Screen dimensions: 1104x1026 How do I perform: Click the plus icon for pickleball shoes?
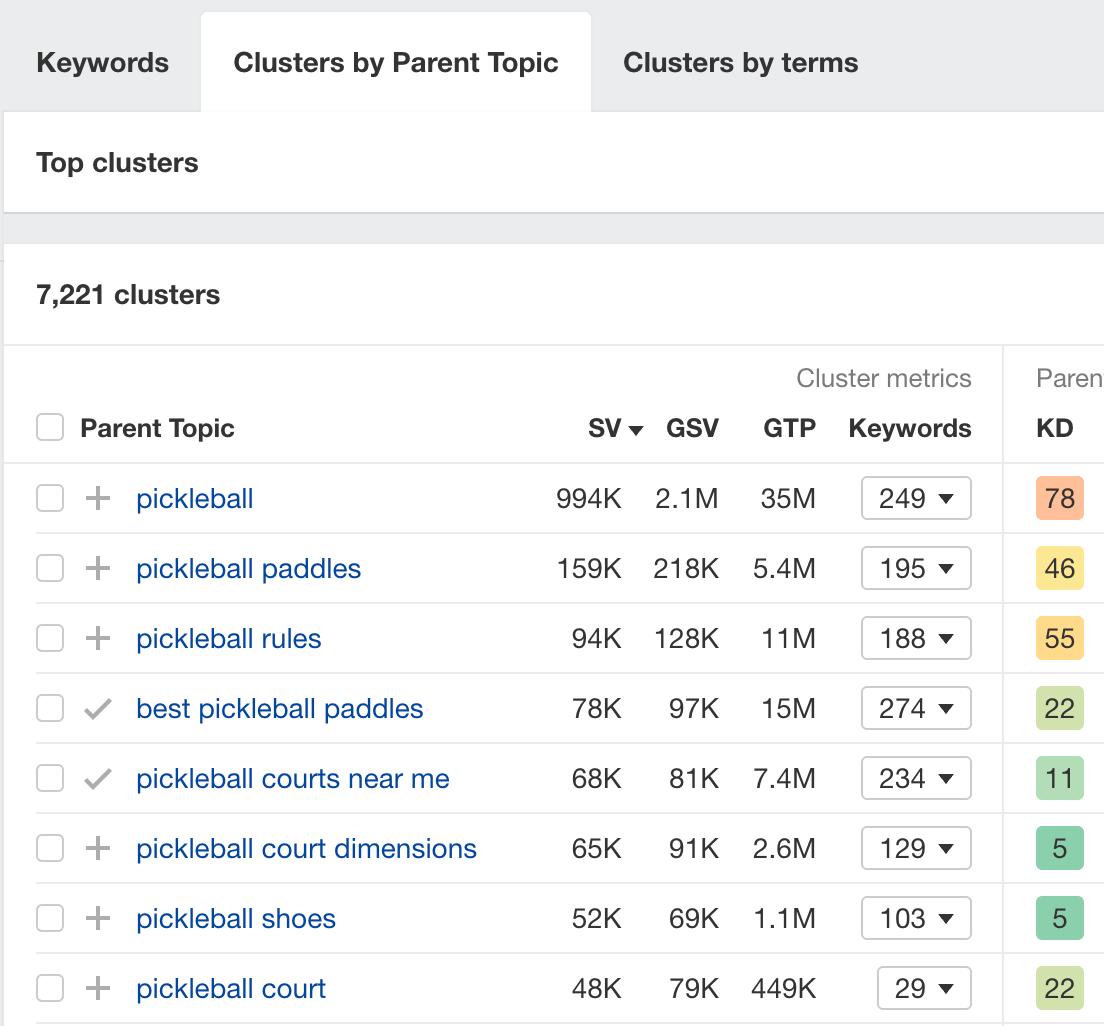97,918
